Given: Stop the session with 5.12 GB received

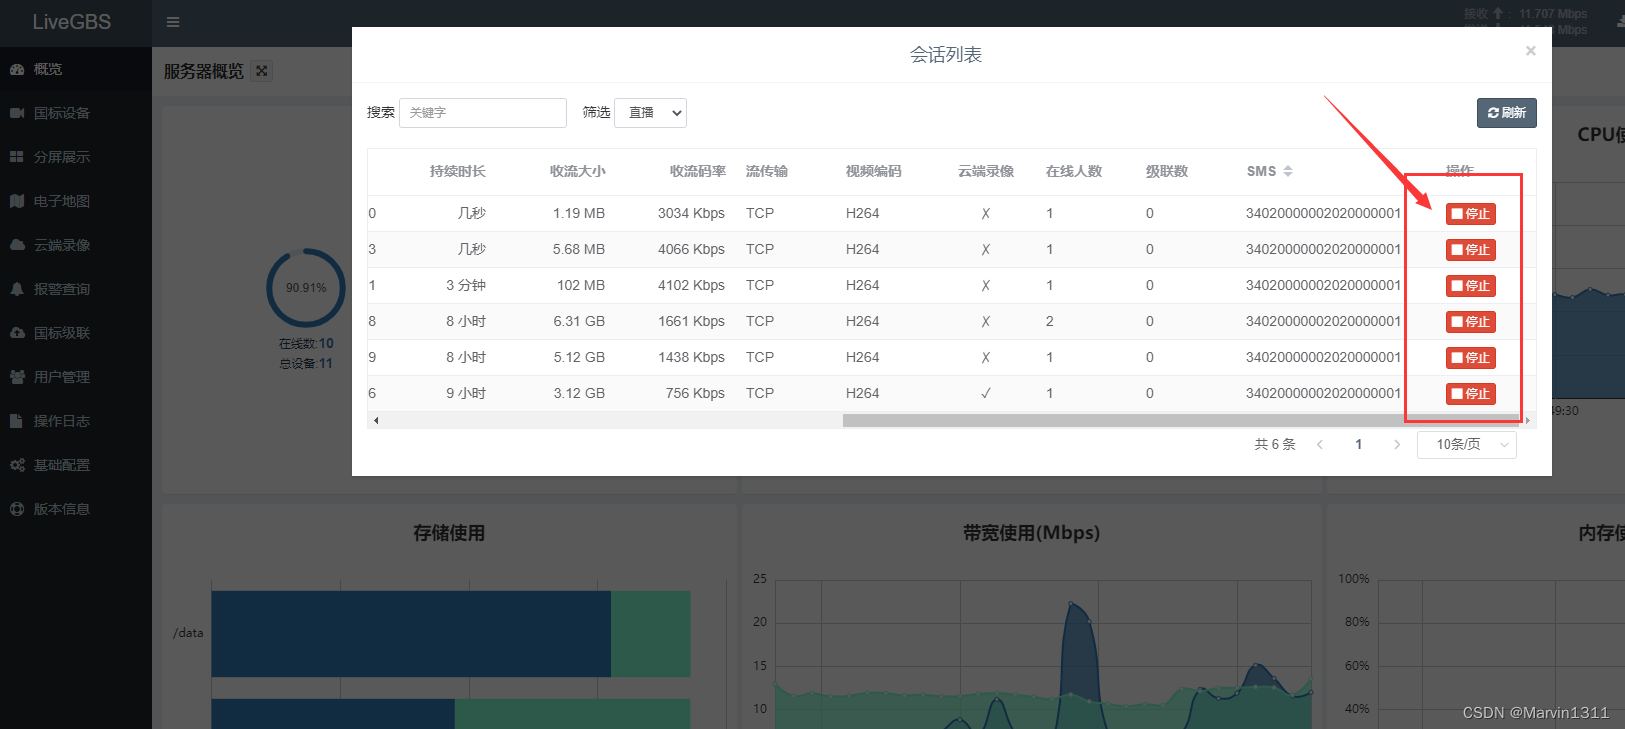Looking at the screenshot, I should point(1470,358).
